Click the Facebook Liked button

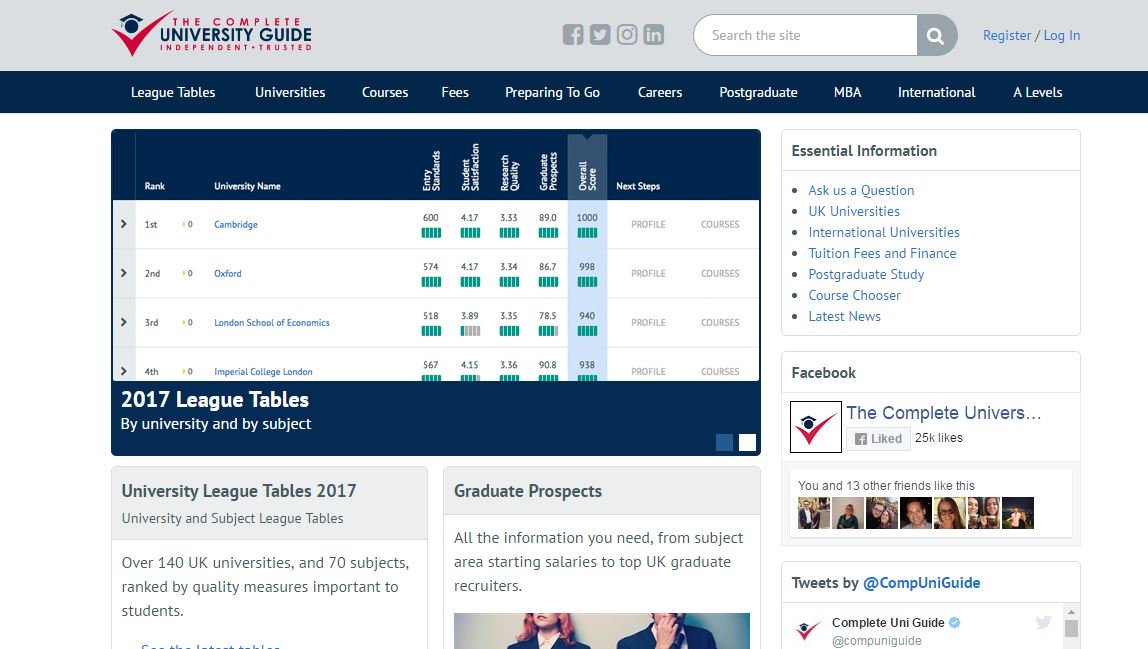tap(879, 439)
